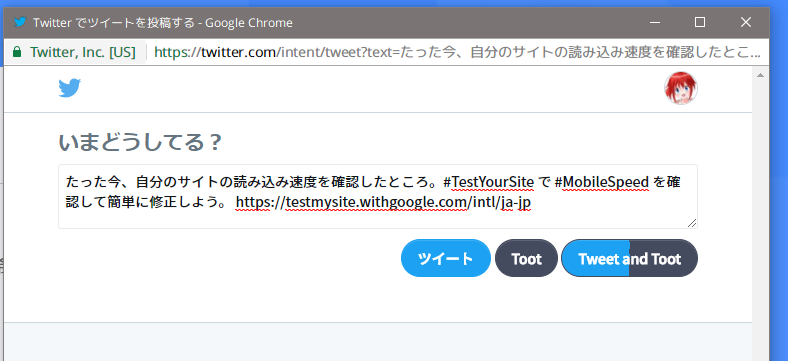Click the testmysite.withgoogle.com URL text
Screen dimensions: 788x361
383,203
